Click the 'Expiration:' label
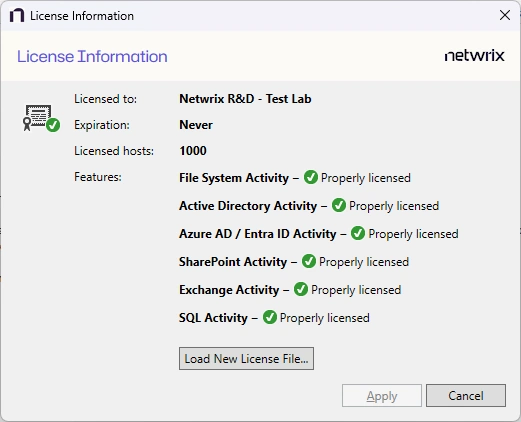 (x=102, y=125)
